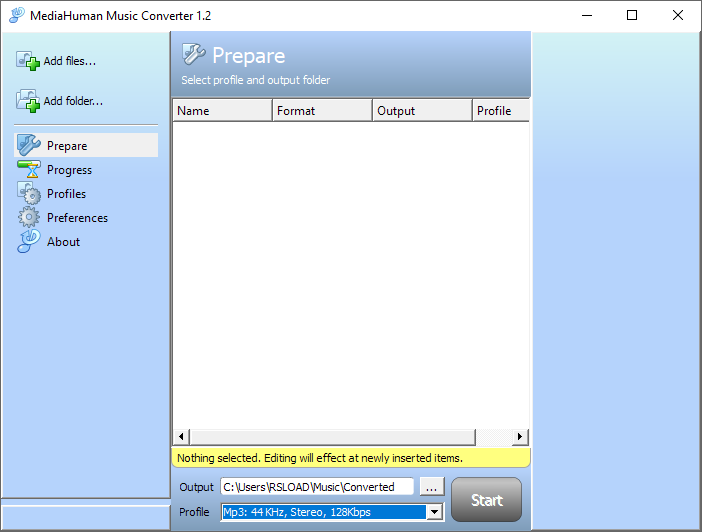This screenshot has width=702, height=532.
Task: Sort by the Output column header
Action: (x=422, y=111)
